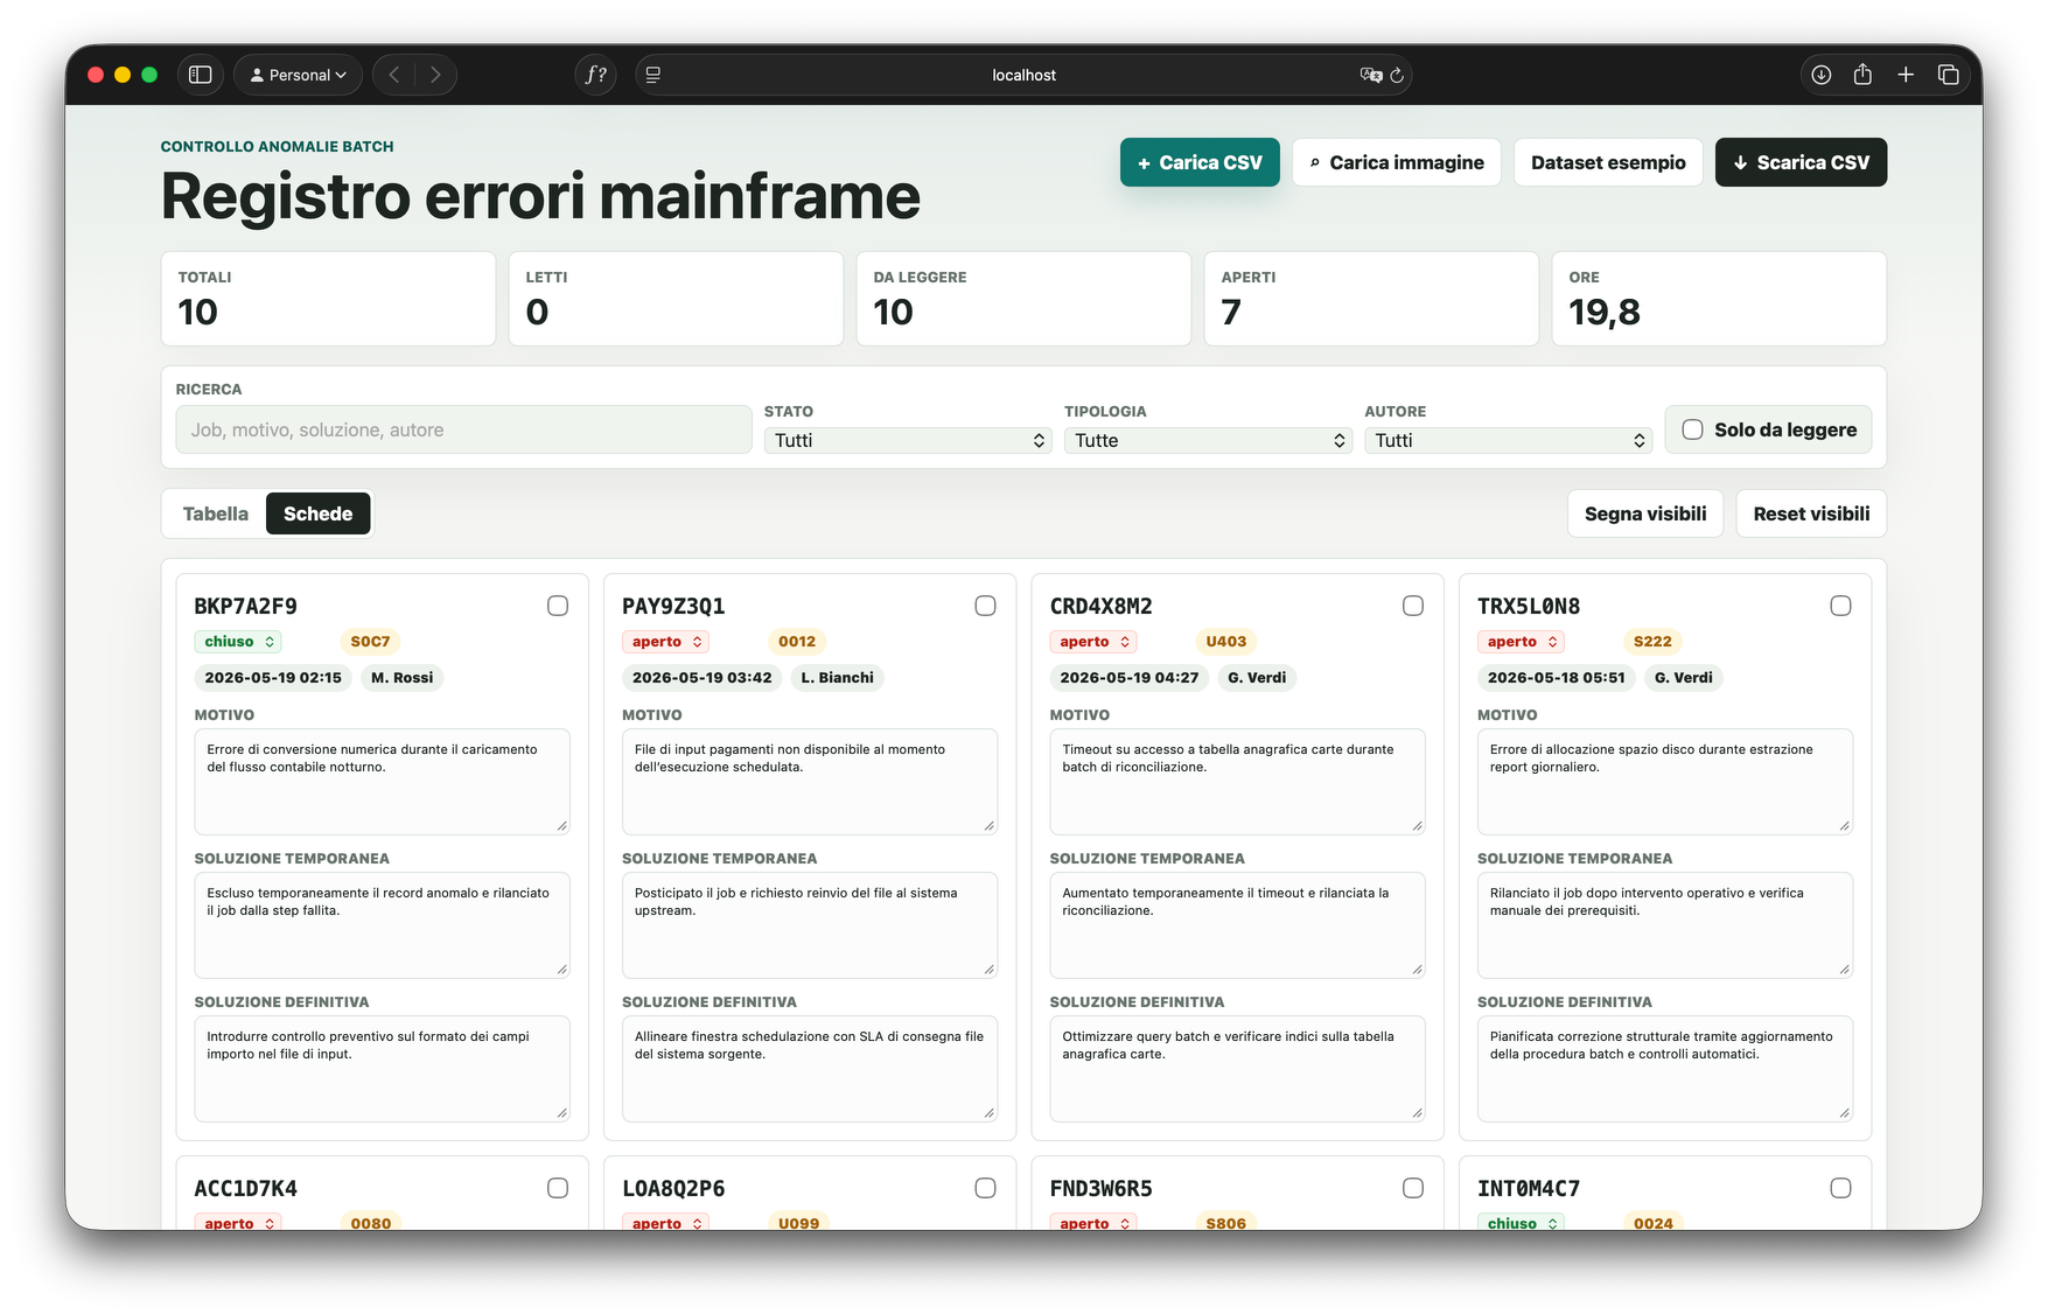Click the Share icon in Safari toolbar
Viewport: 2047px width, 1316px height.
pos(1862,75)
